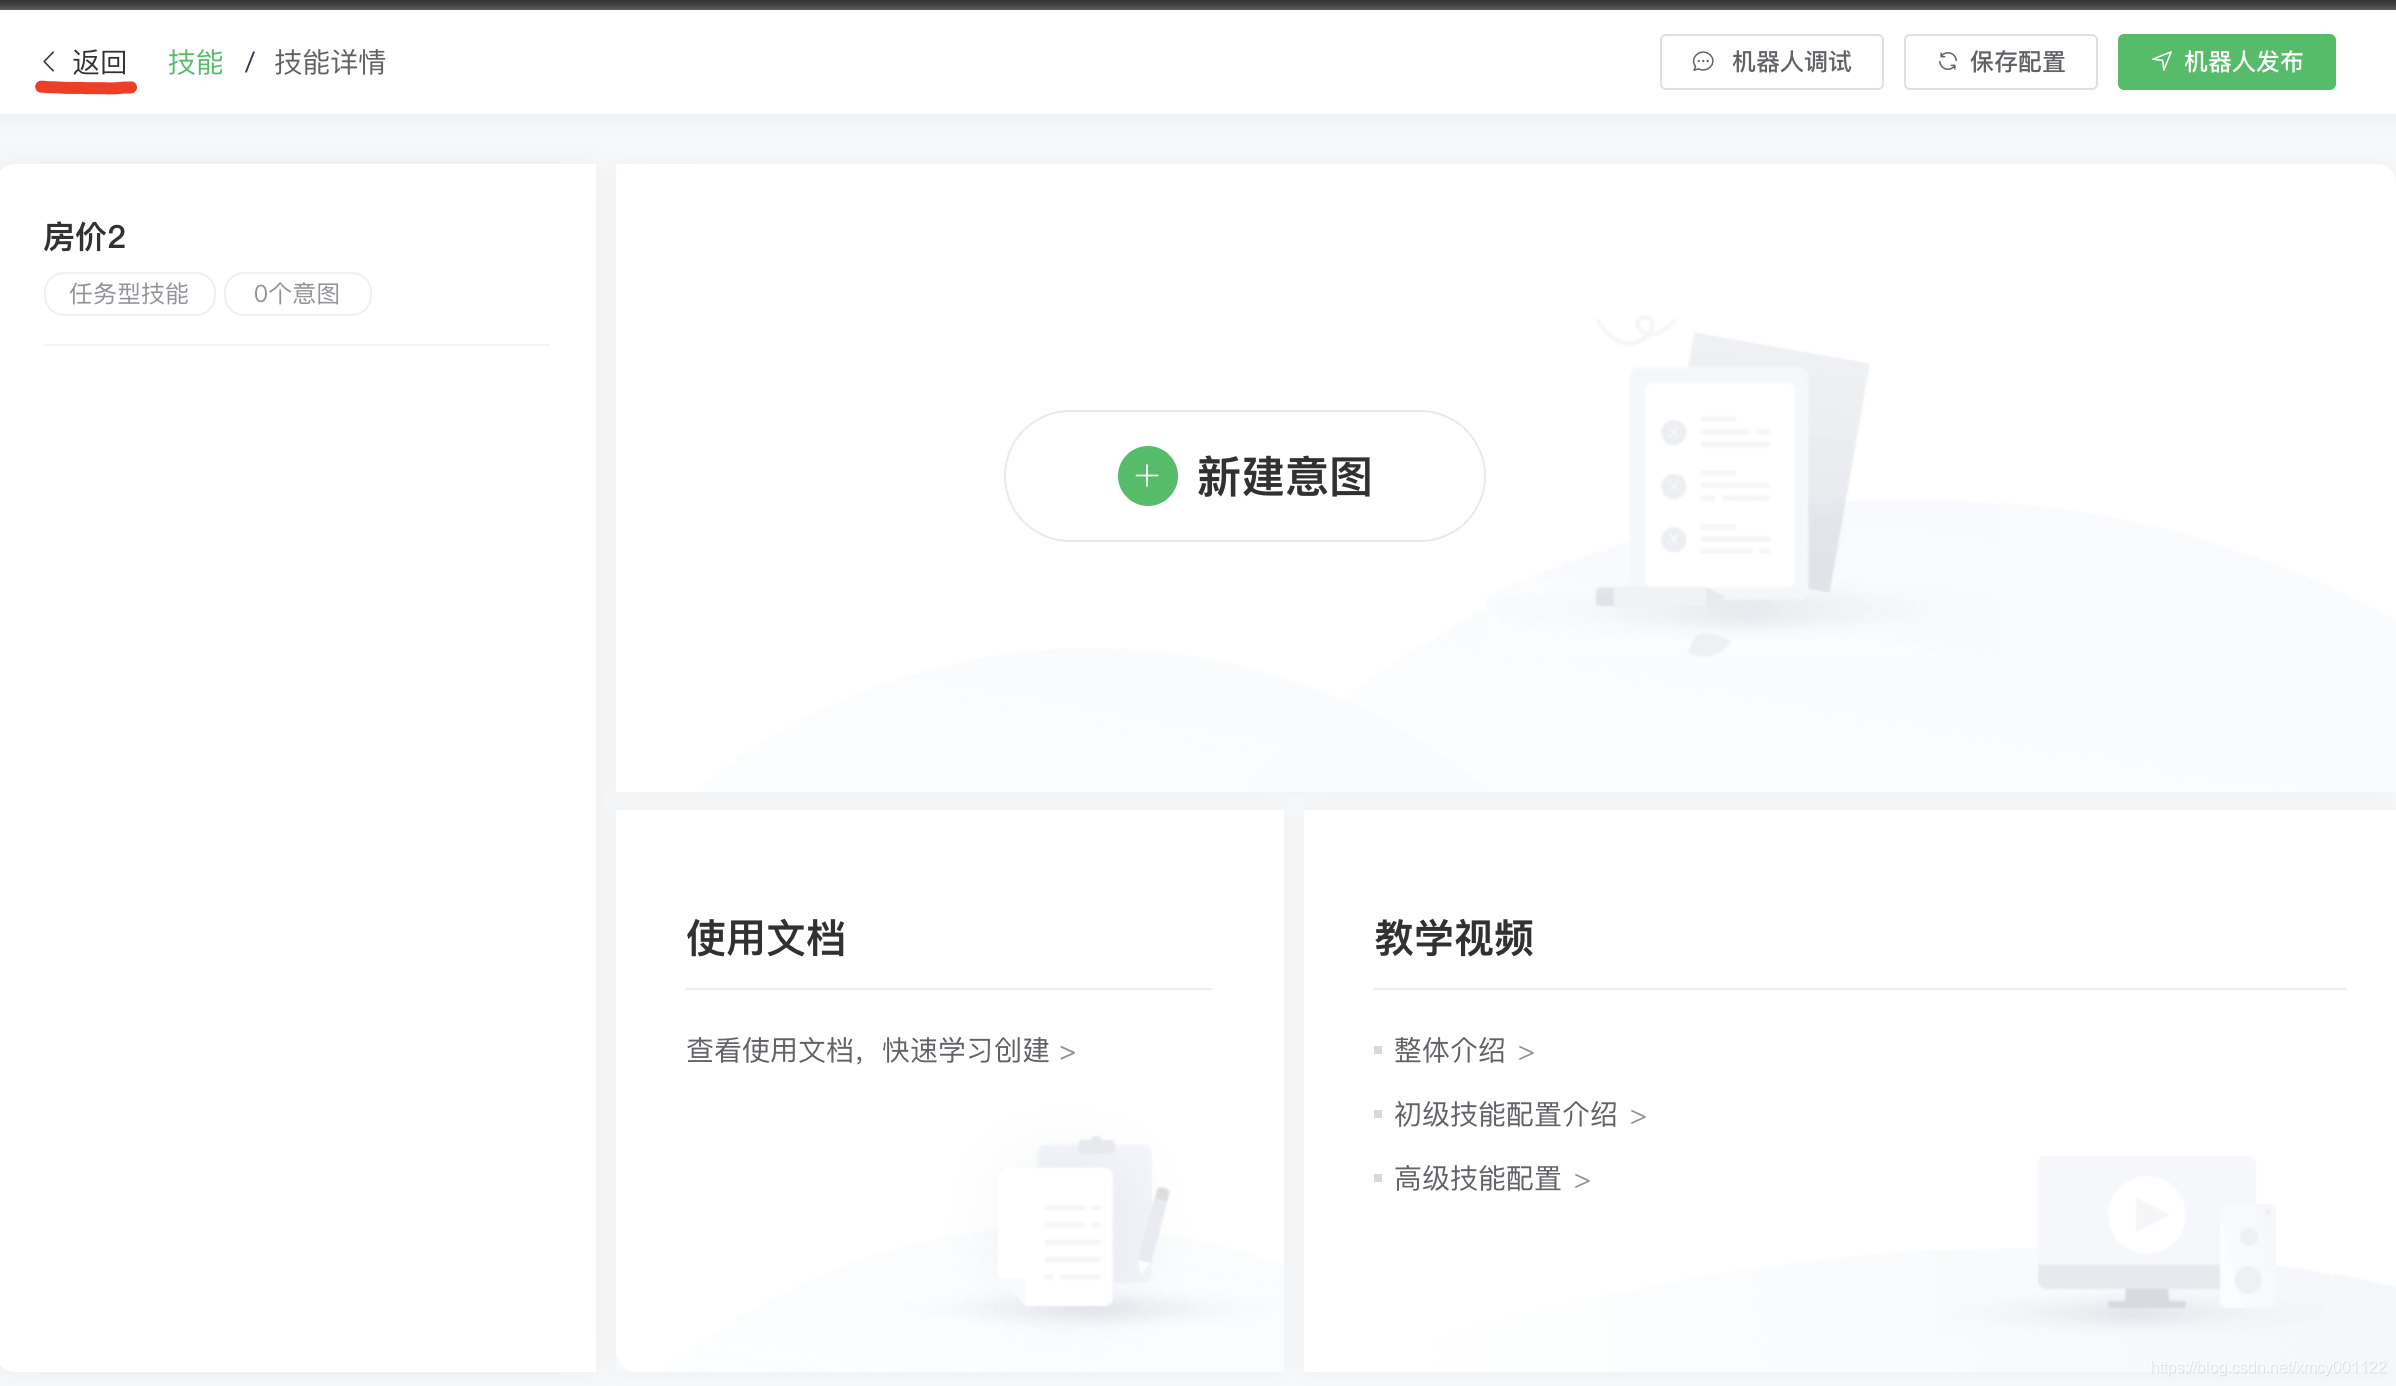Viewport: 2396px width, 1386px height.
Task: Go back using the 返回 link
Action: [99, 62]
